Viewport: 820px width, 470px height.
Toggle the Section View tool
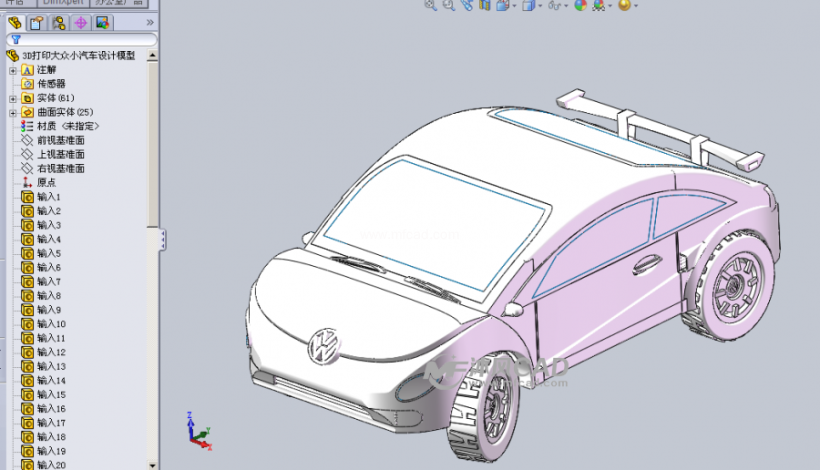pyautogui.click(x=485, y=5)
